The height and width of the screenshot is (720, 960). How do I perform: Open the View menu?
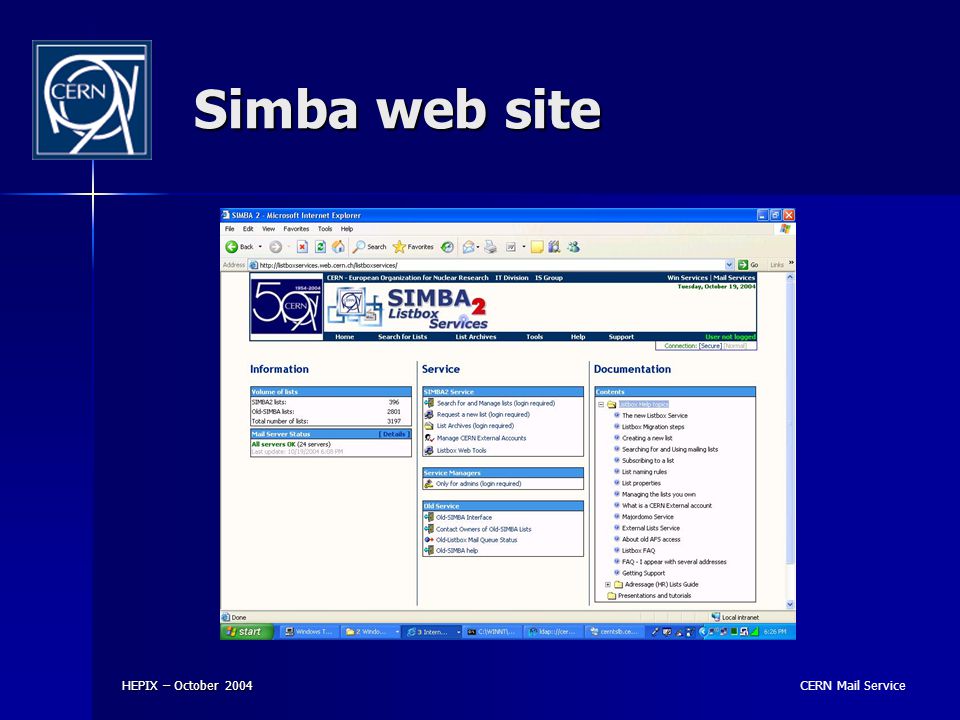click(x=268, y=229)
